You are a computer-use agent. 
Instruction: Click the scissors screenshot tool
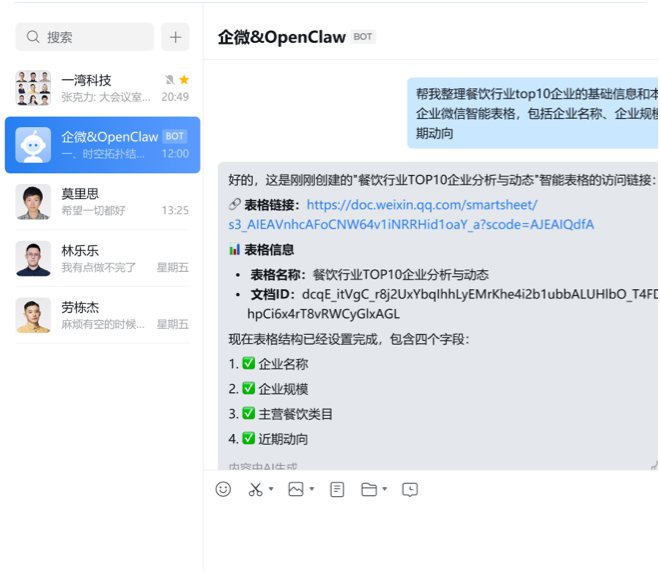click(x=255, y=489)
